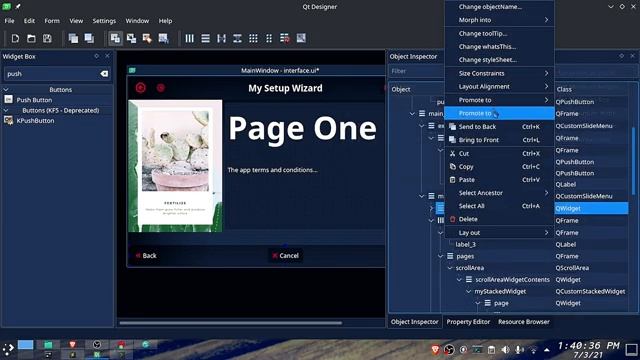Select Push Button in Widget Box
The image size is (640, 360).
coord(34,100)
